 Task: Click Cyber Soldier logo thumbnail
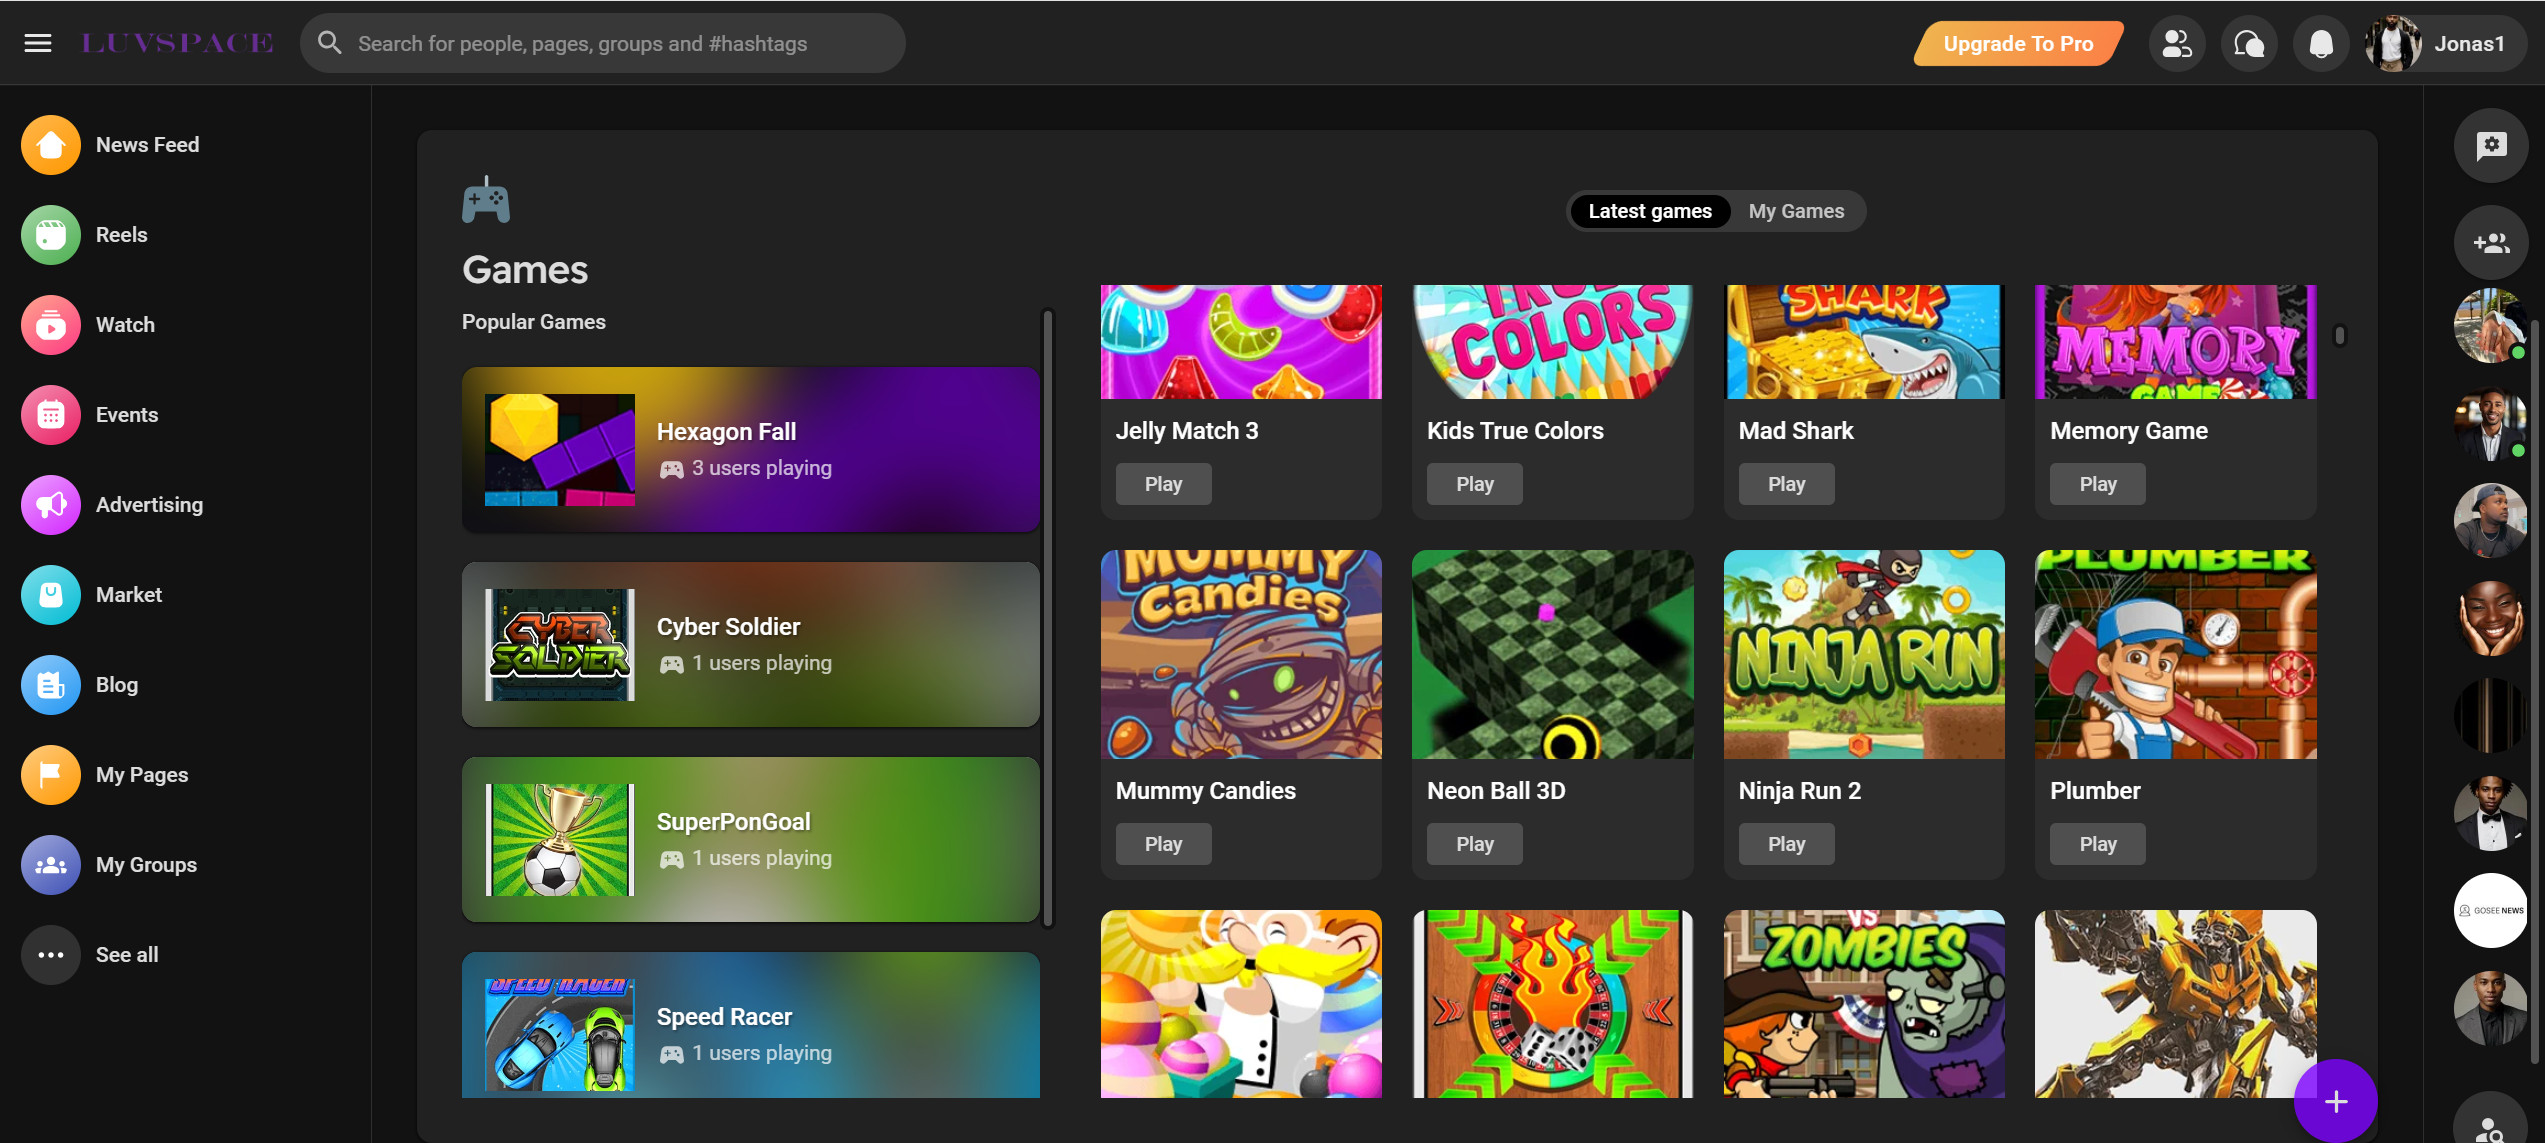click(560, 644)
